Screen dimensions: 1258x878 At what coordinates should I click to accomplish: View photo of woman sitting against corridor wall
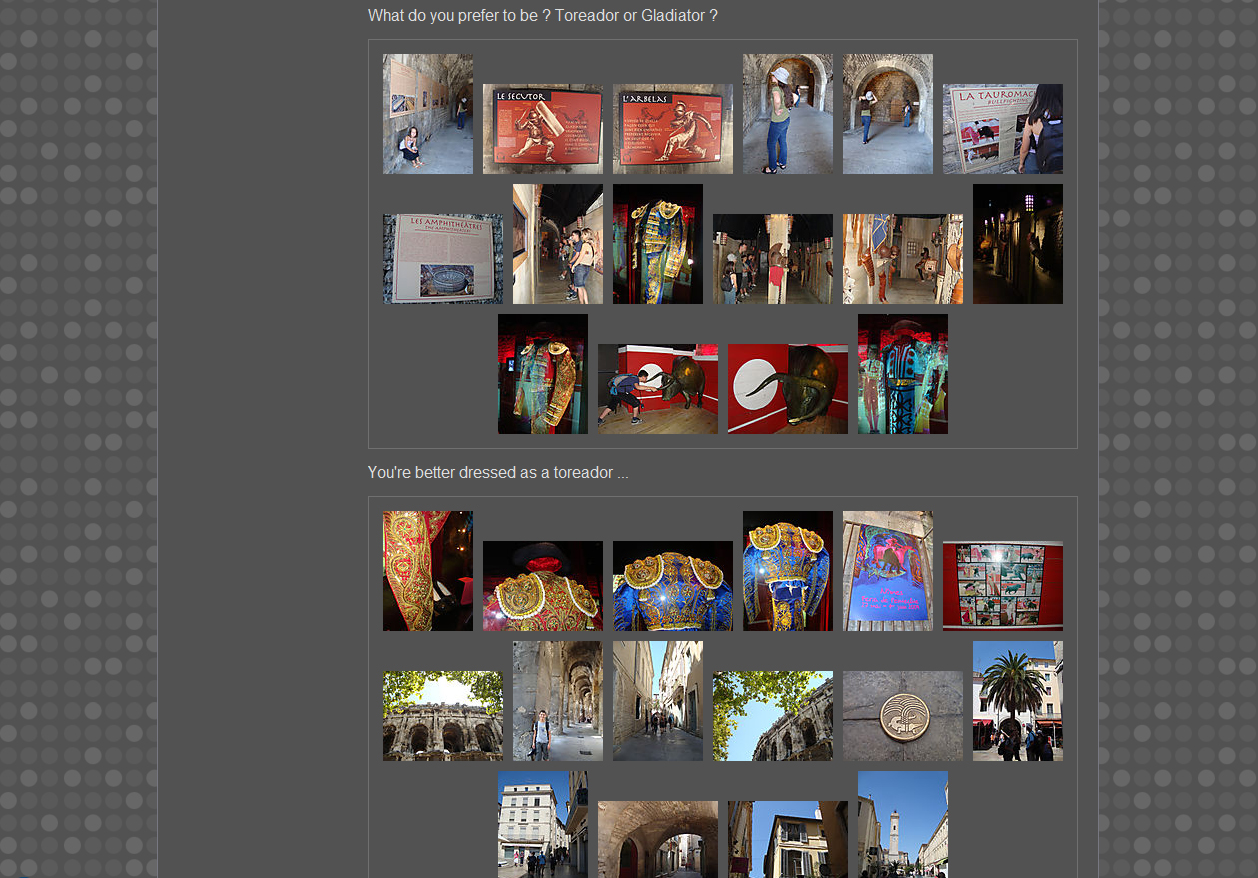(x=427, y=114)
